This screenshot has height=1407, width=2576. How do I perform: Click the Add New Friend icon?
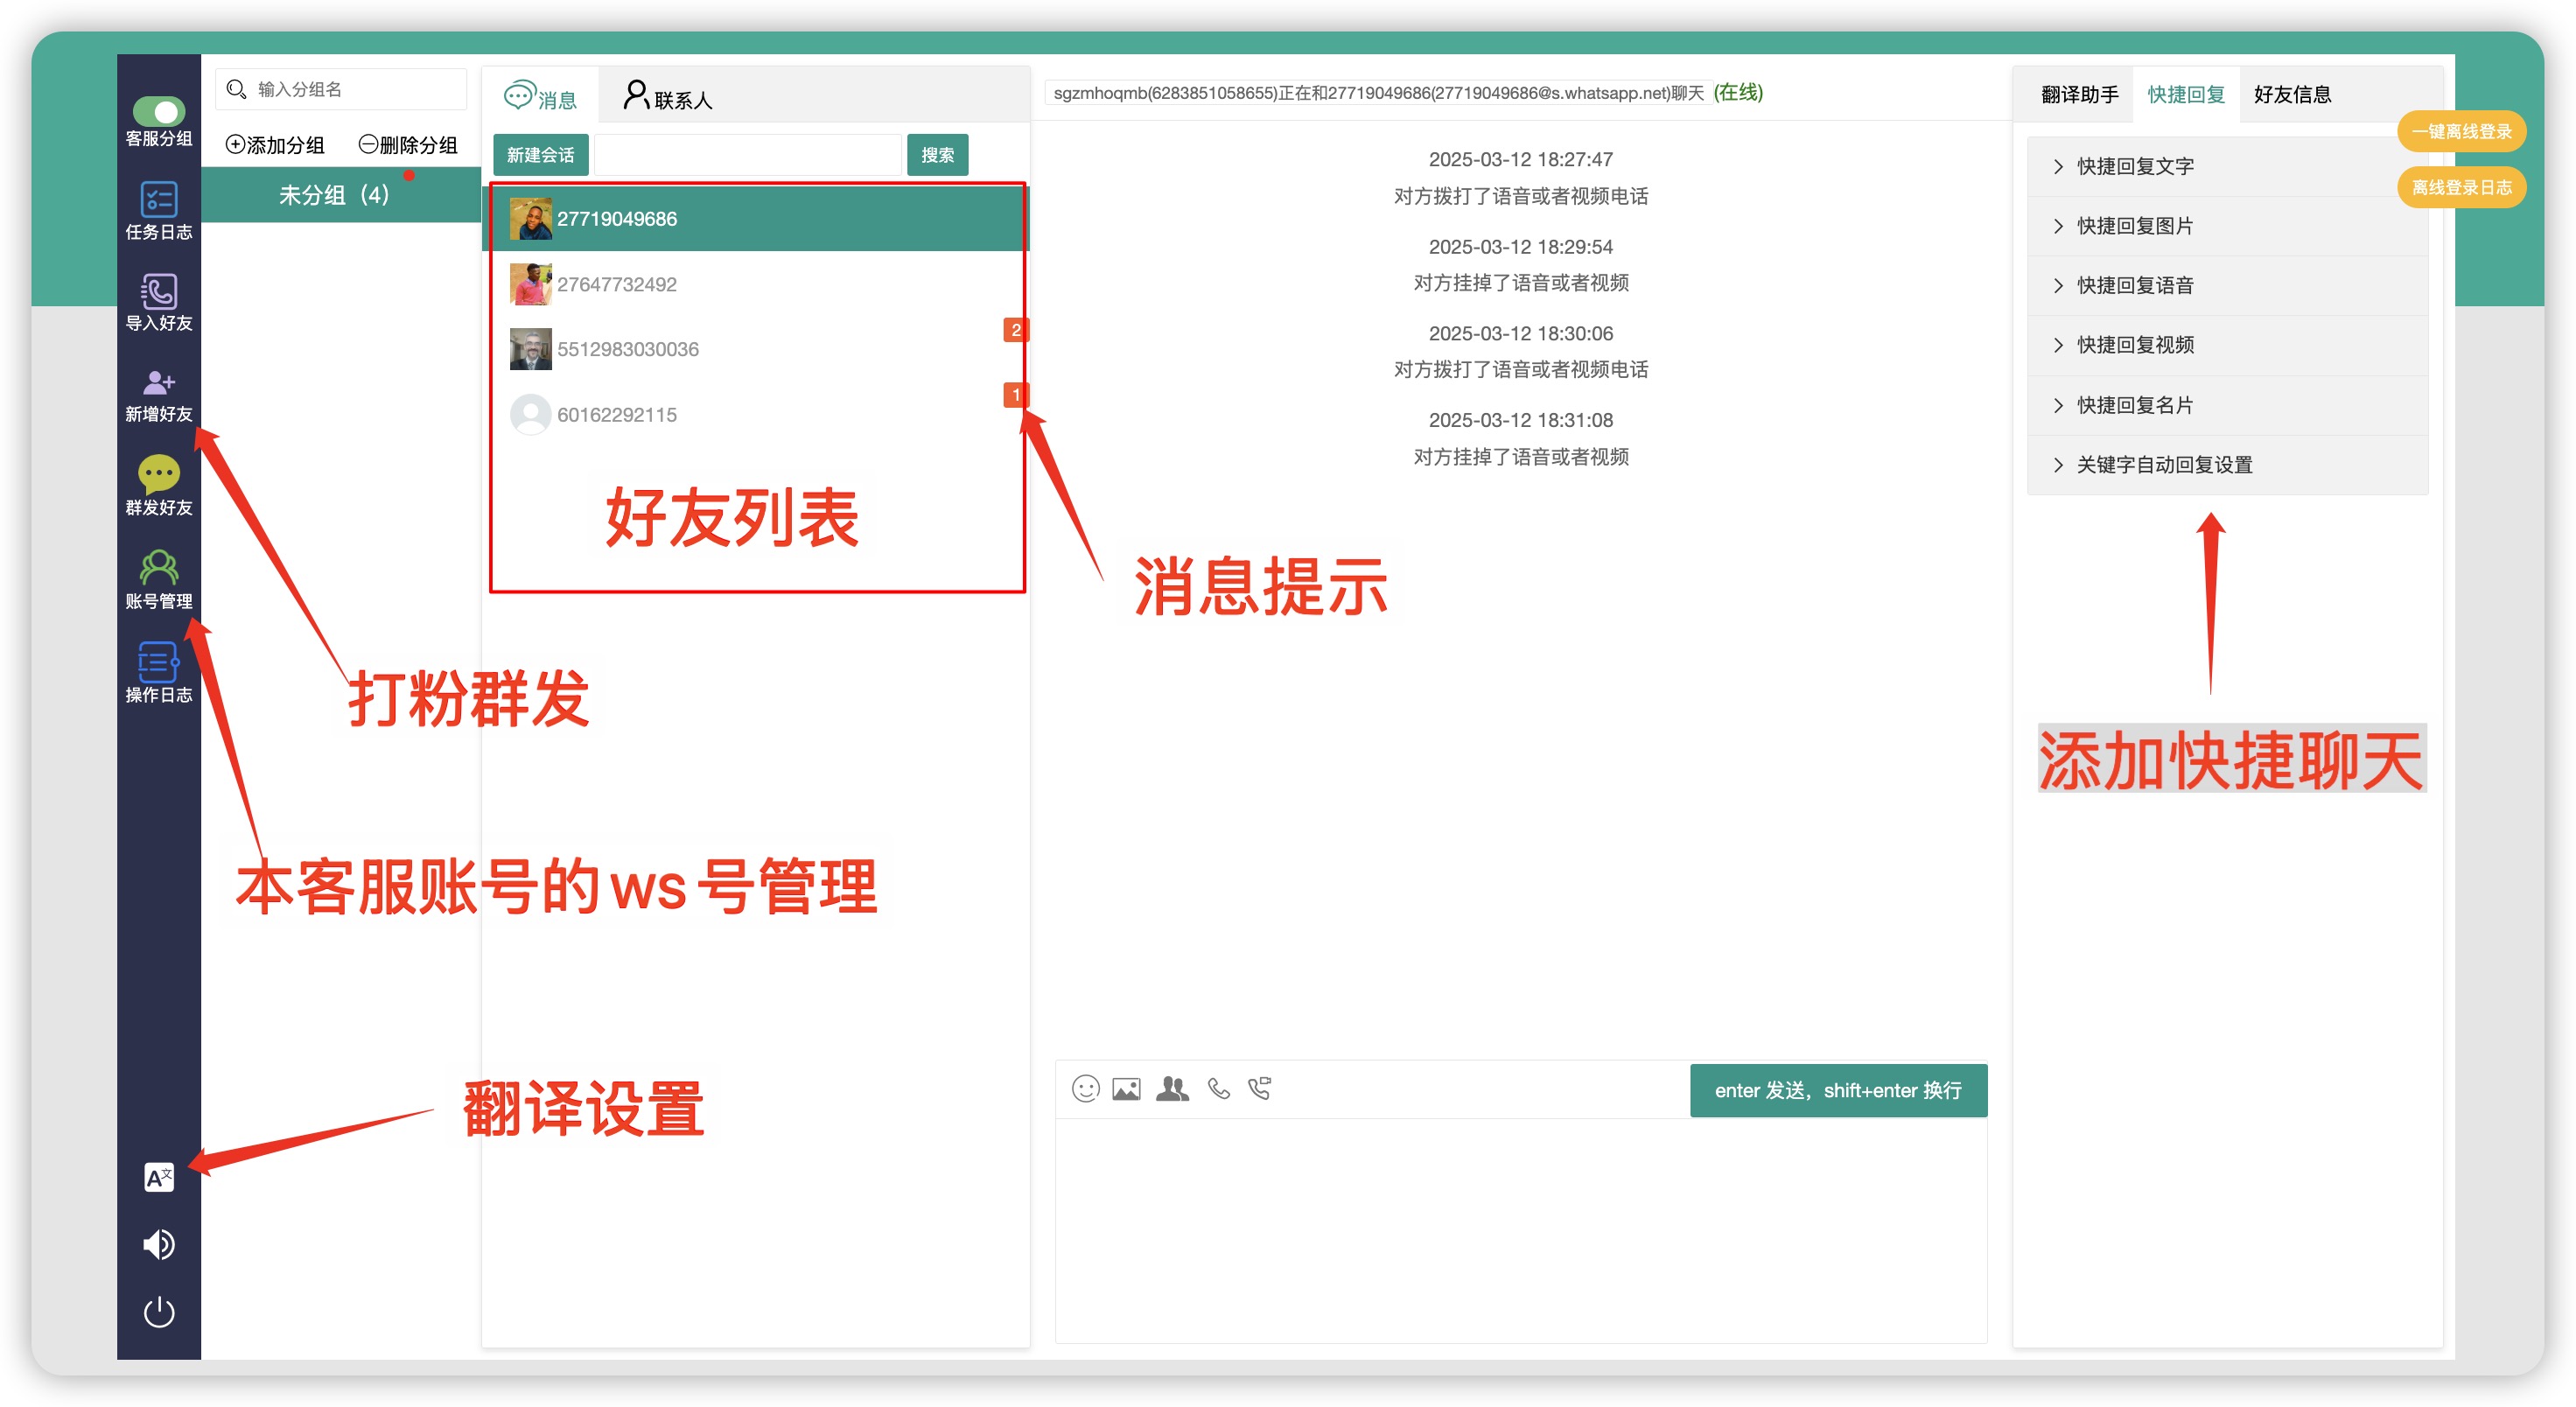click(x=159, y=383)
